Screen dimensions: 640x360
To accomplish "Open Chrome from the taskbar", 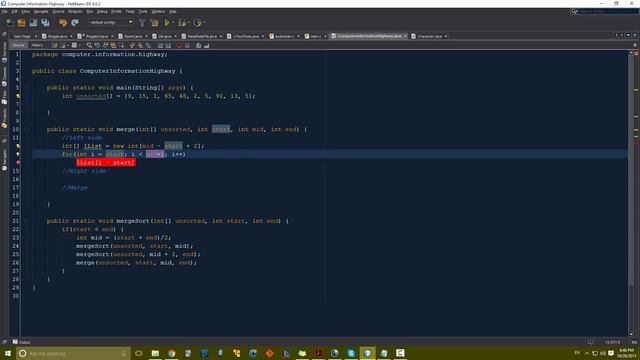I will 171,353.
